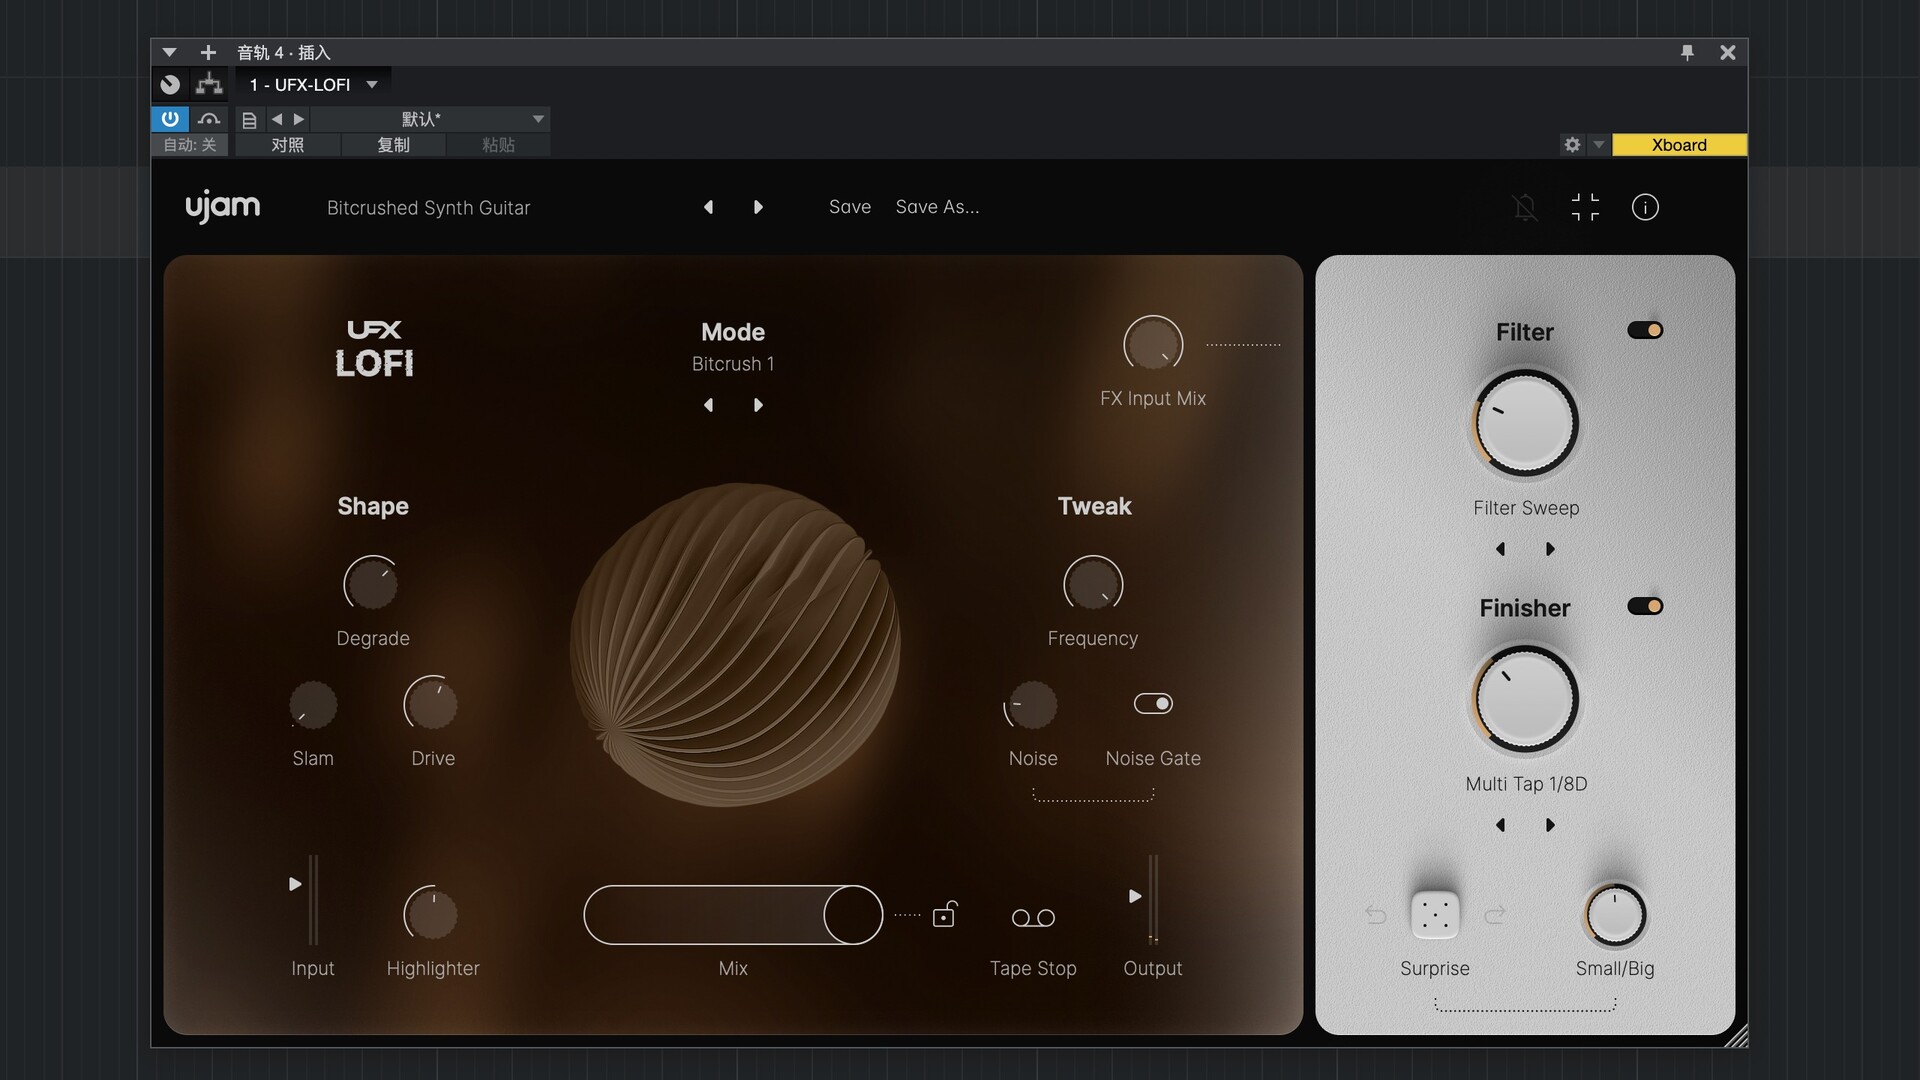
Task: Open the 1 - UFX-LOFI plugin dropdown
Action: point(372,85)
